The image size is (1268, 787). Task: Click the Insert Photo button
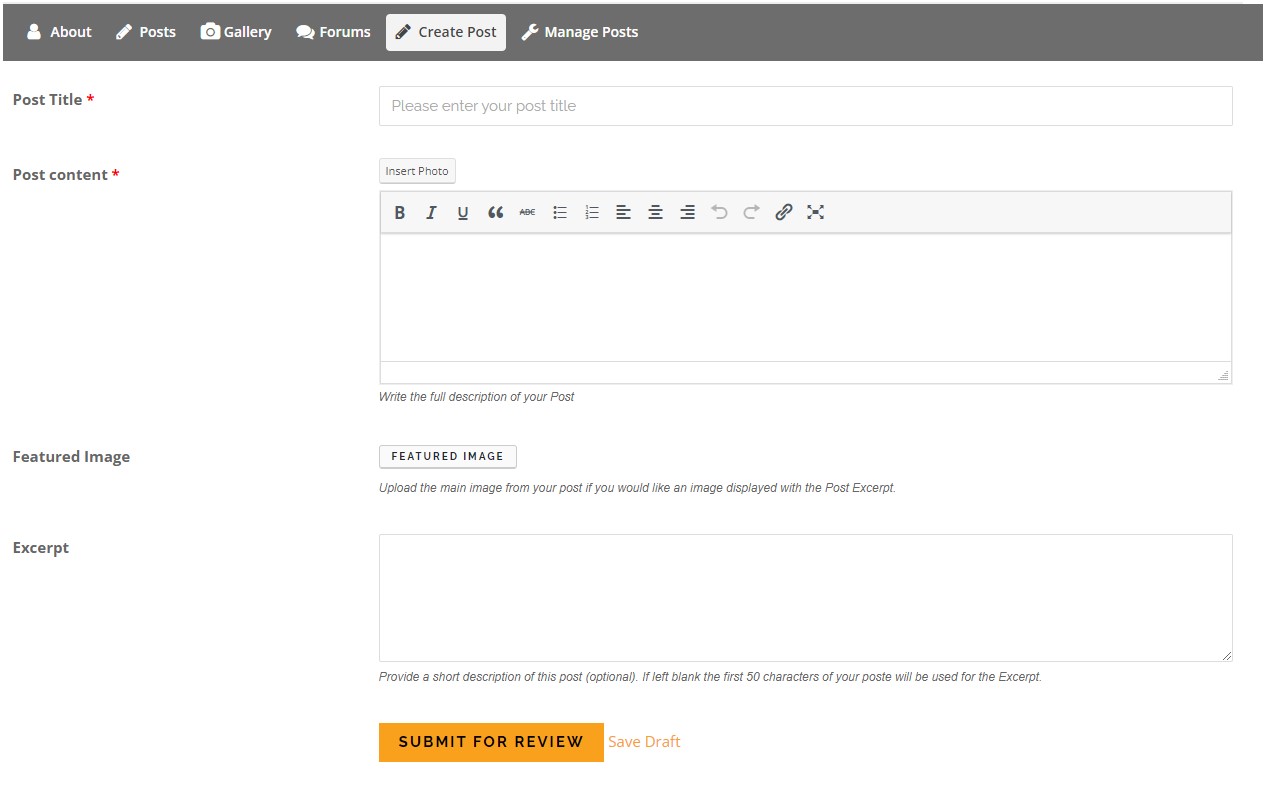[x=417, y=171]
